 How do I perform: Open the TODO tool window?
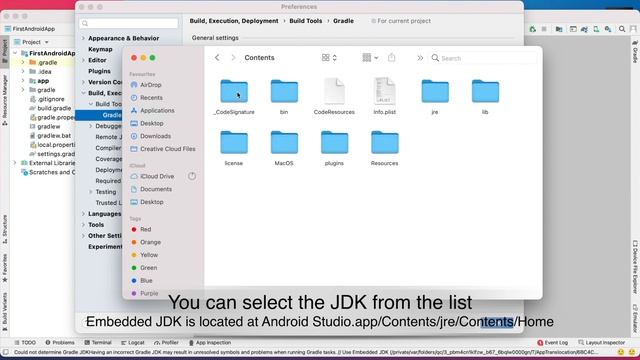pyautogui.click(x=25, y=342)
